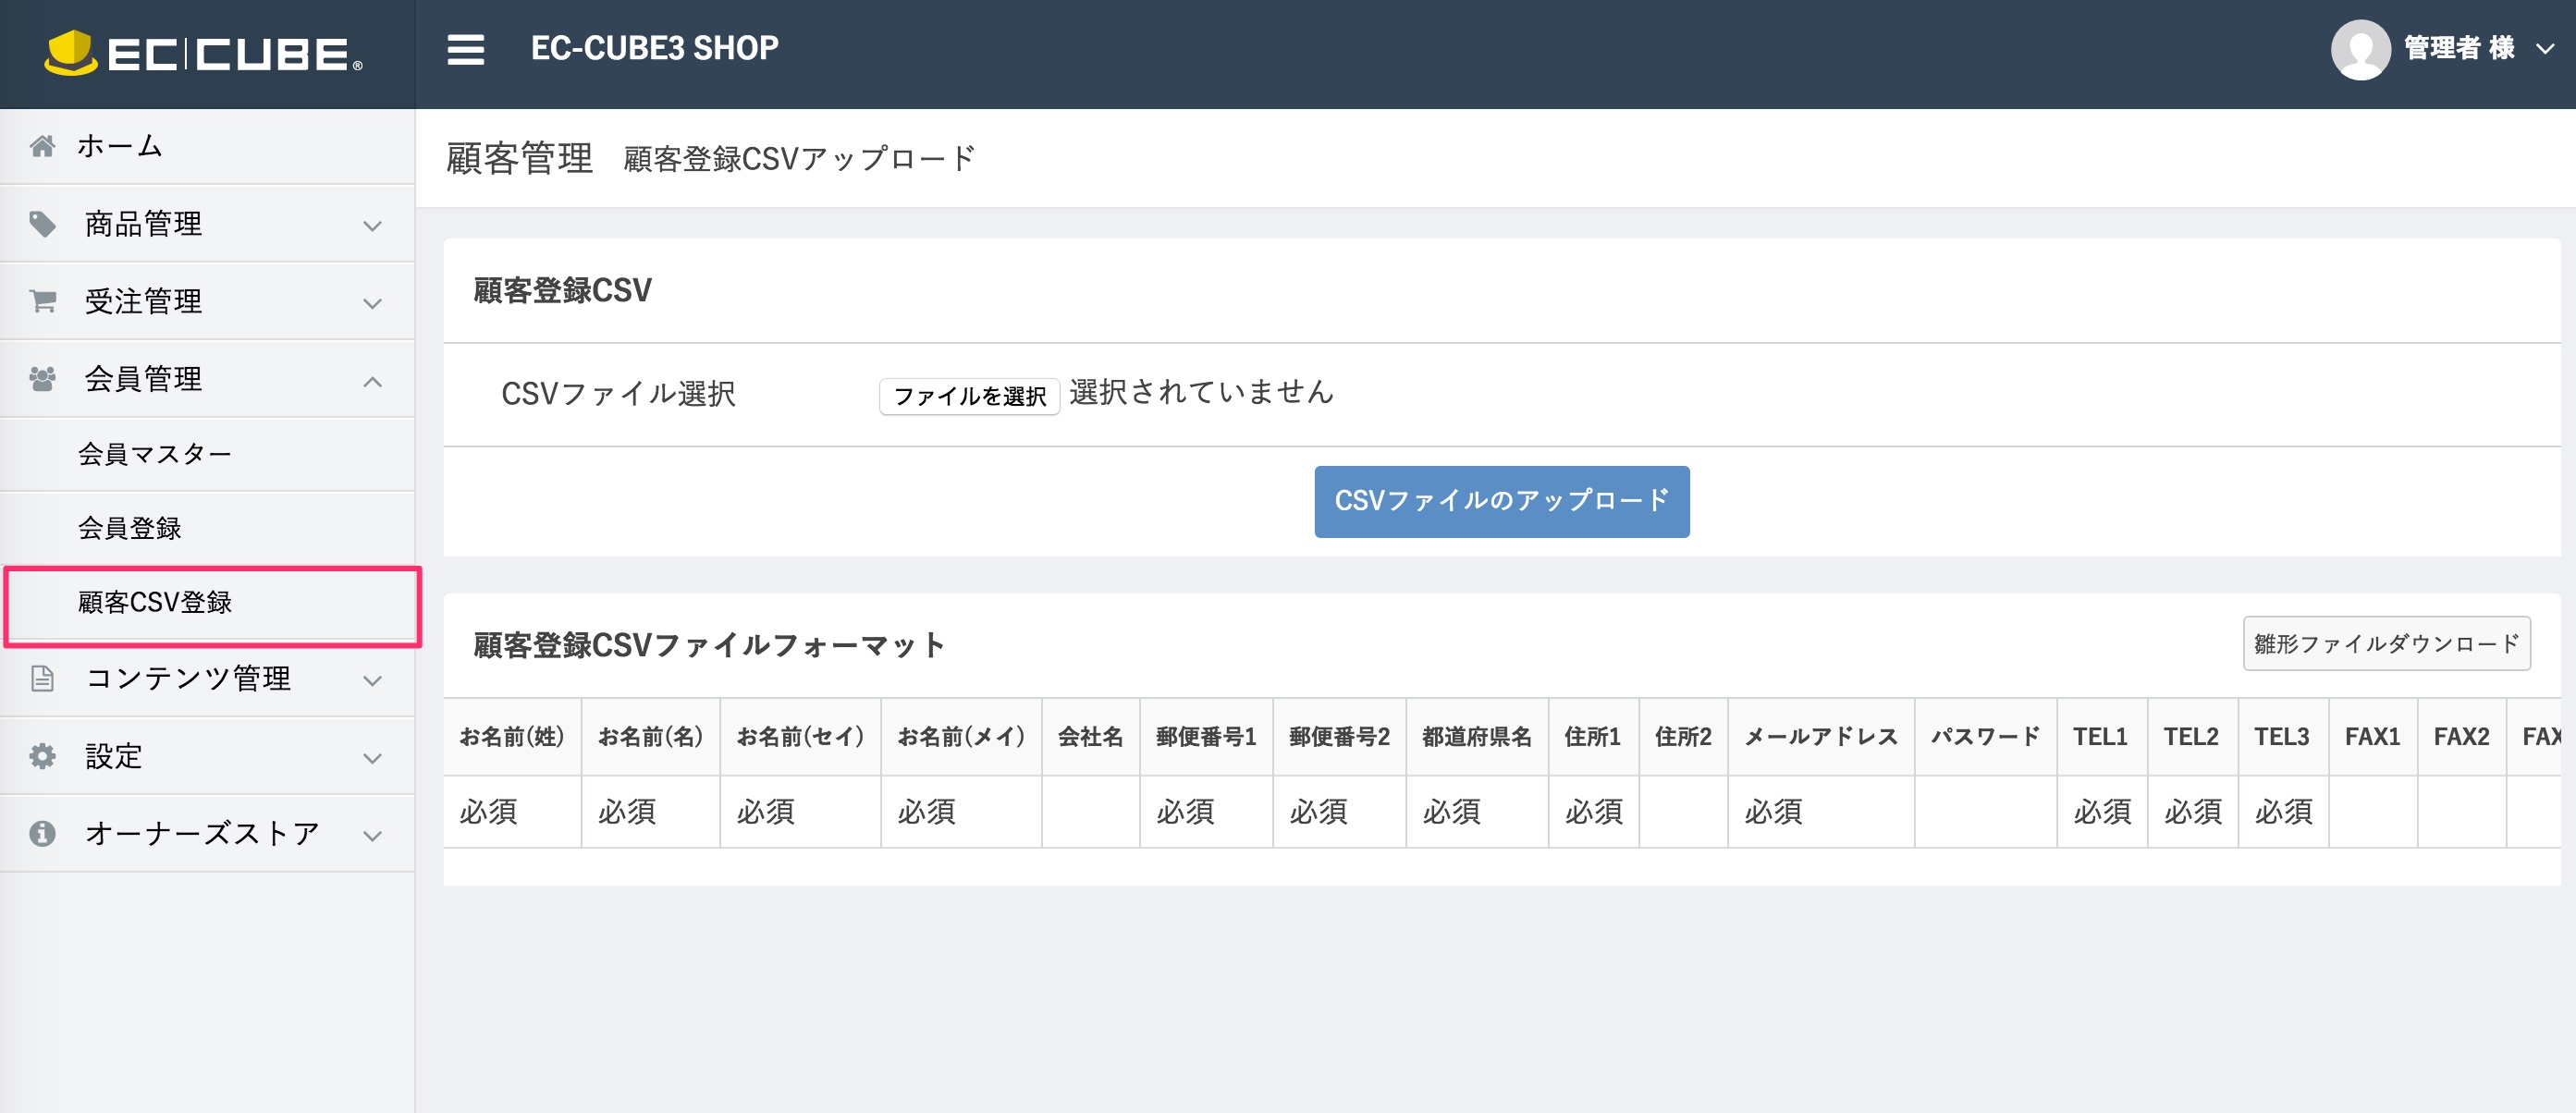Click the コンテンツ管理 document icon
2576x1113 pixels.
pos(41,679)
